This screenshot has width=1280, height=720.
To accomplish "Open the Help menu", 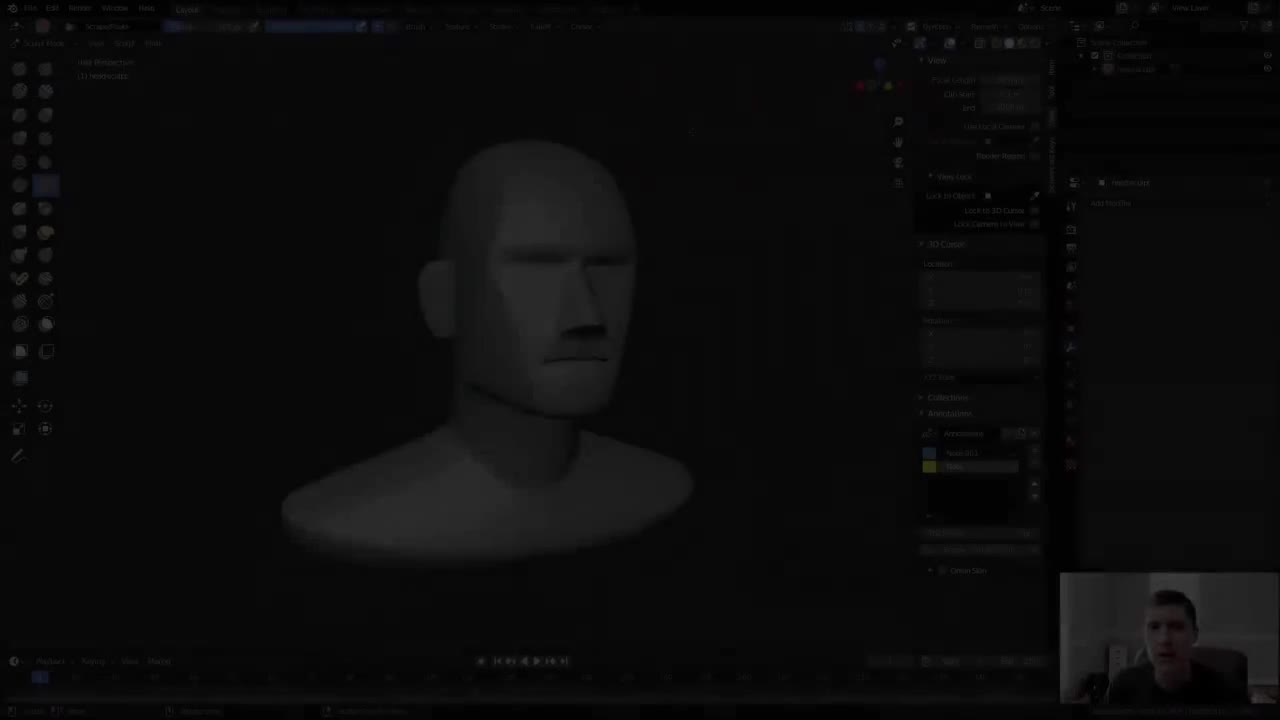I will click(x=147, y=8).
